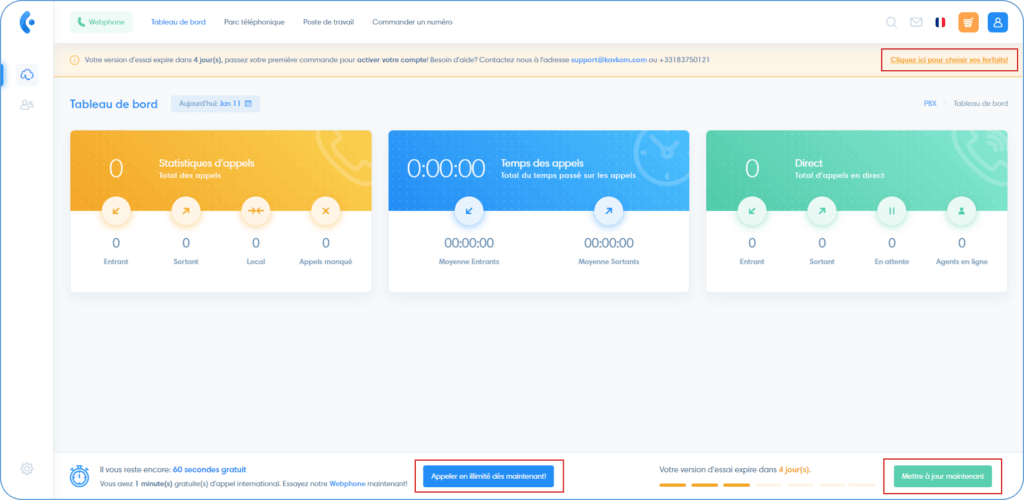Open the mail envelope icon

click(x=916, y=22)
